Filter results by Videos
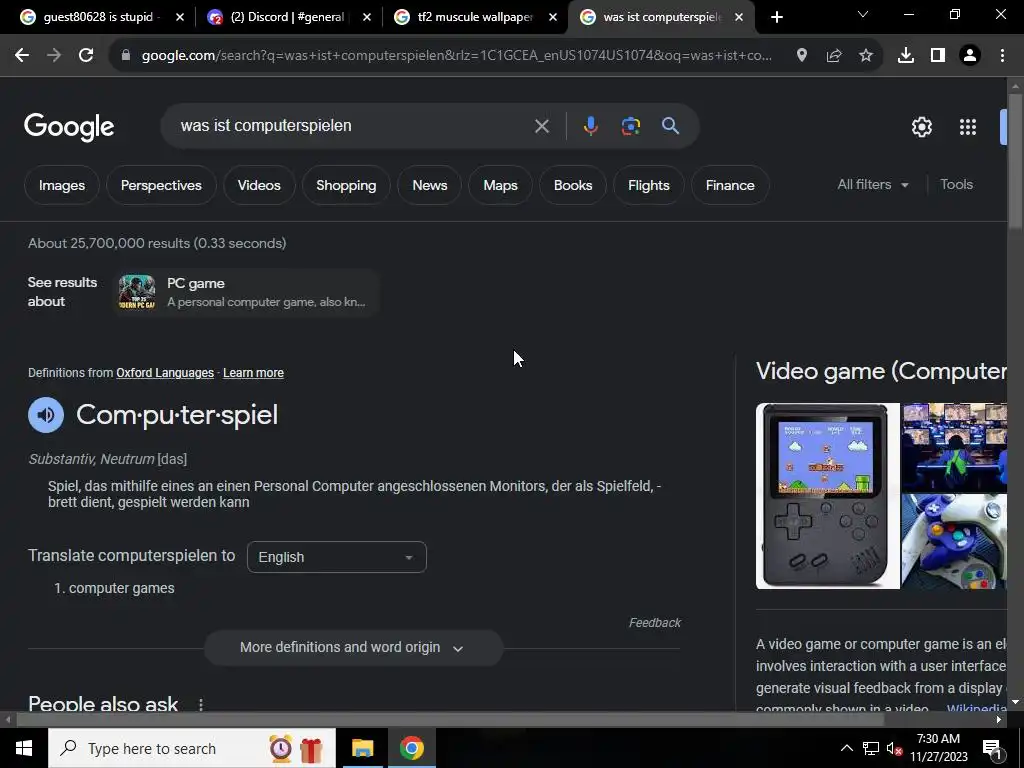This screenshot has height=768, width=1024. [x=259, y=185]
